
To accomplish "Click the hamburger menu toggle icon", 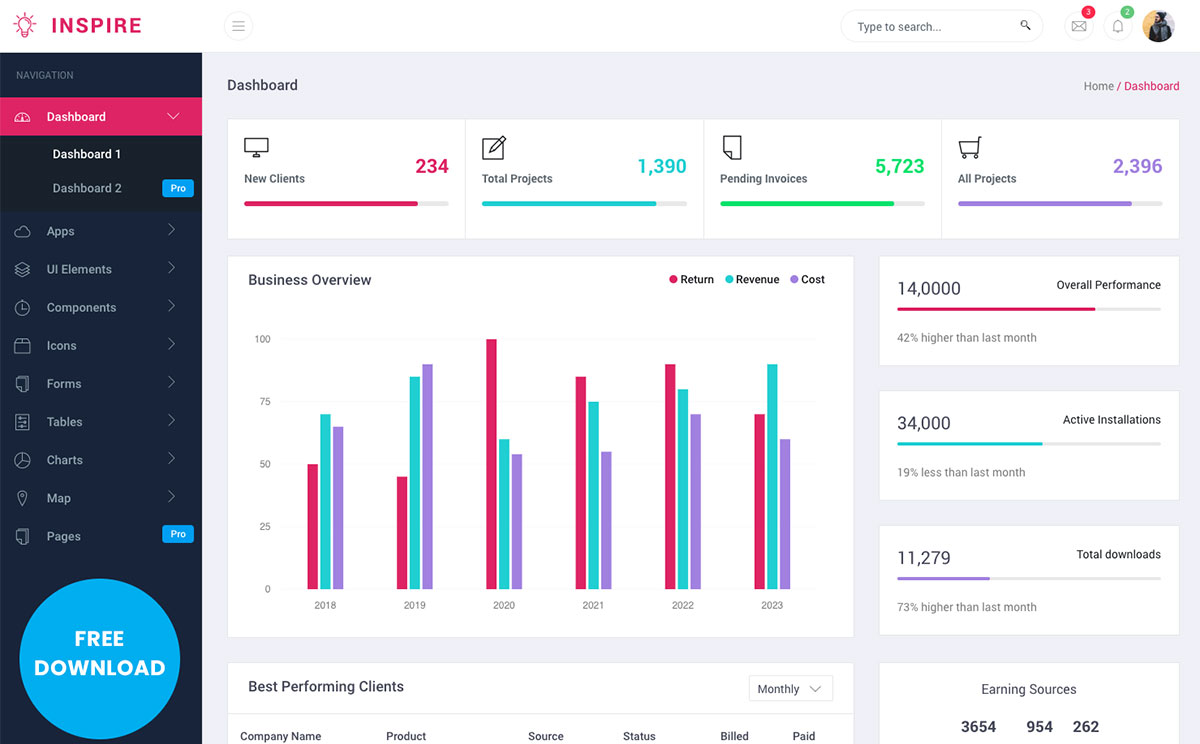I will 238,26.
